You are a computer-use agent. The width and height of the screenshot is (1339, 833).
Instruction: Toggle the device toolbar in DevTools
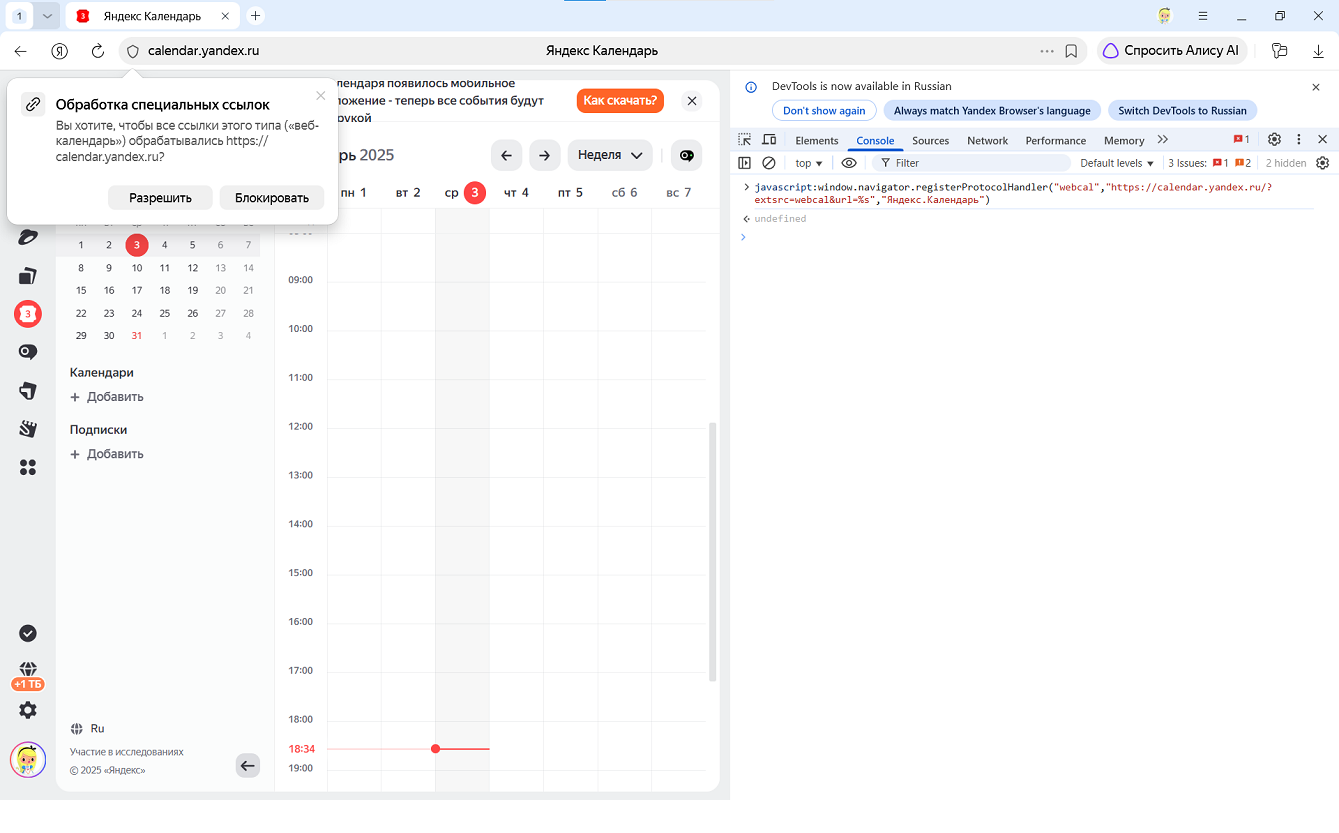[769, 140]
